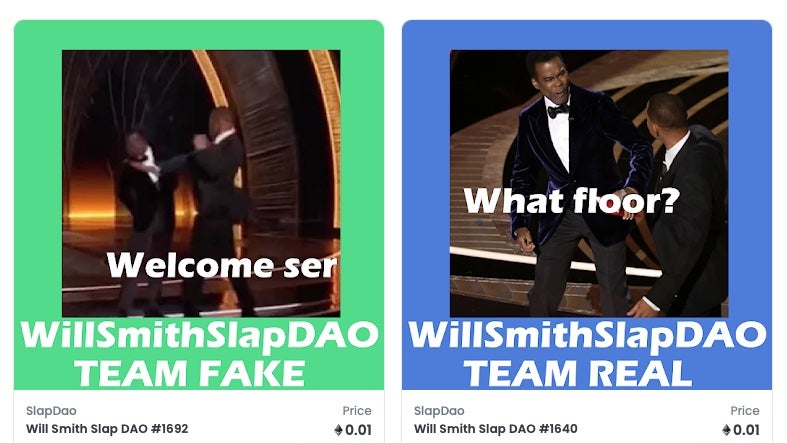The width and height of the screenshot is (787, 443).
Task: Visit SlapDao collection from the #1692 card
Action: (51, 411)
